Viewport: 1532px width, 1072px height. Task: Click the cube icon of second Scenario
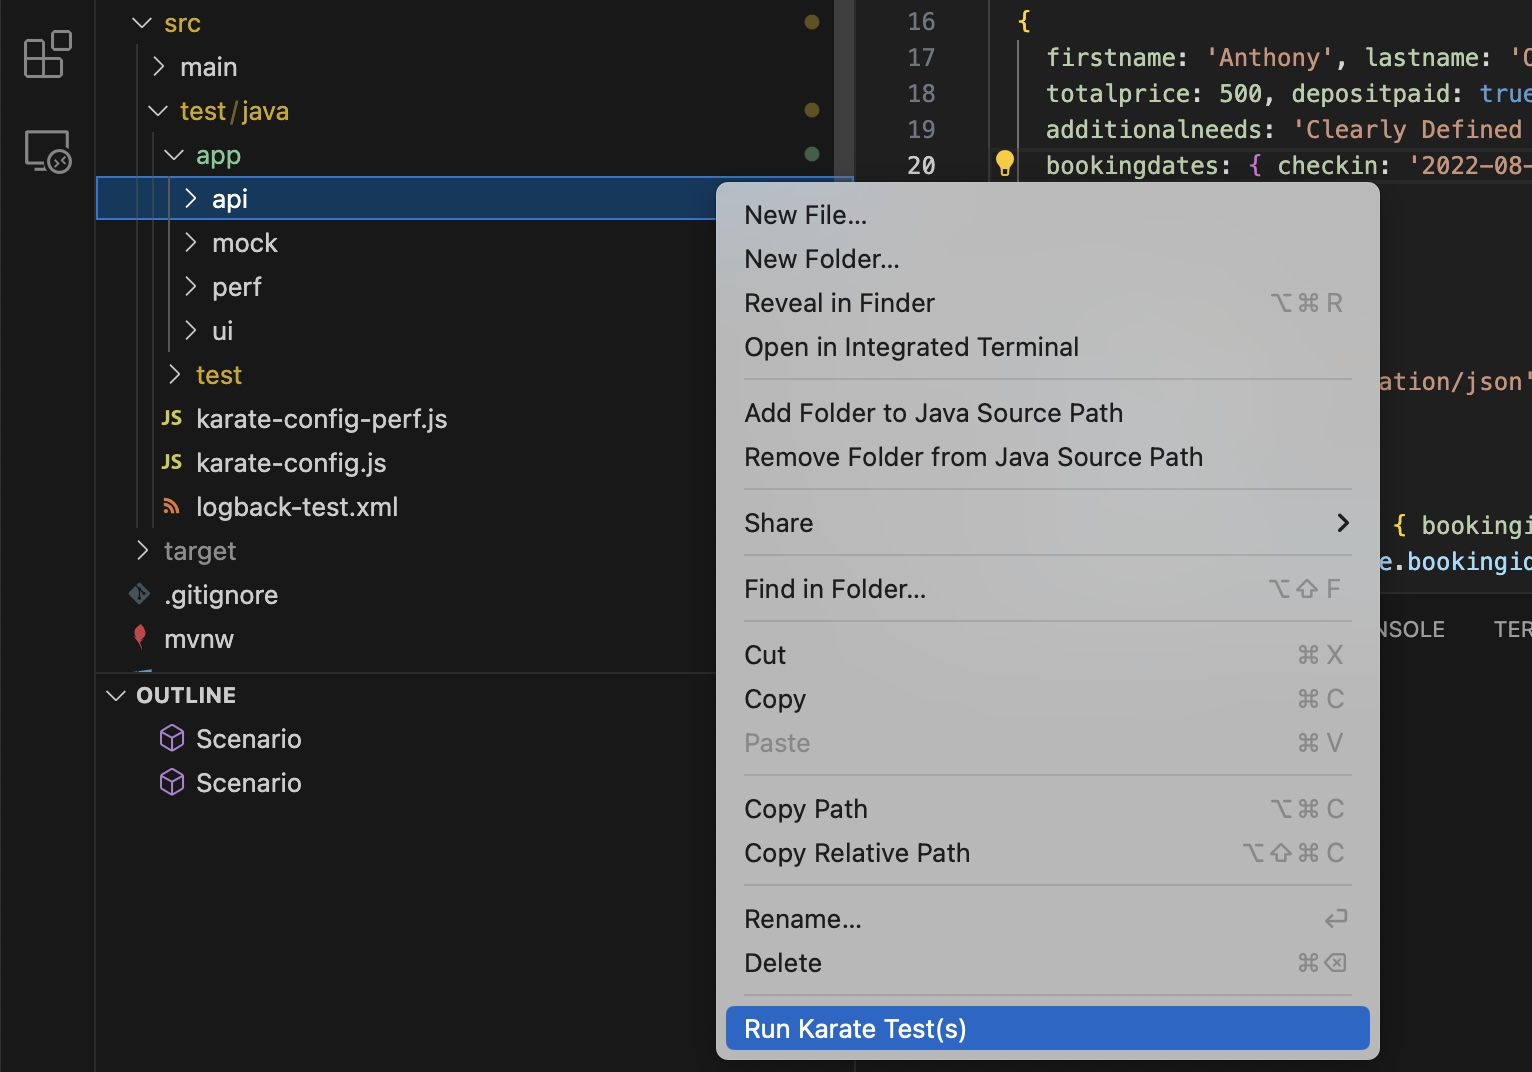172,782
